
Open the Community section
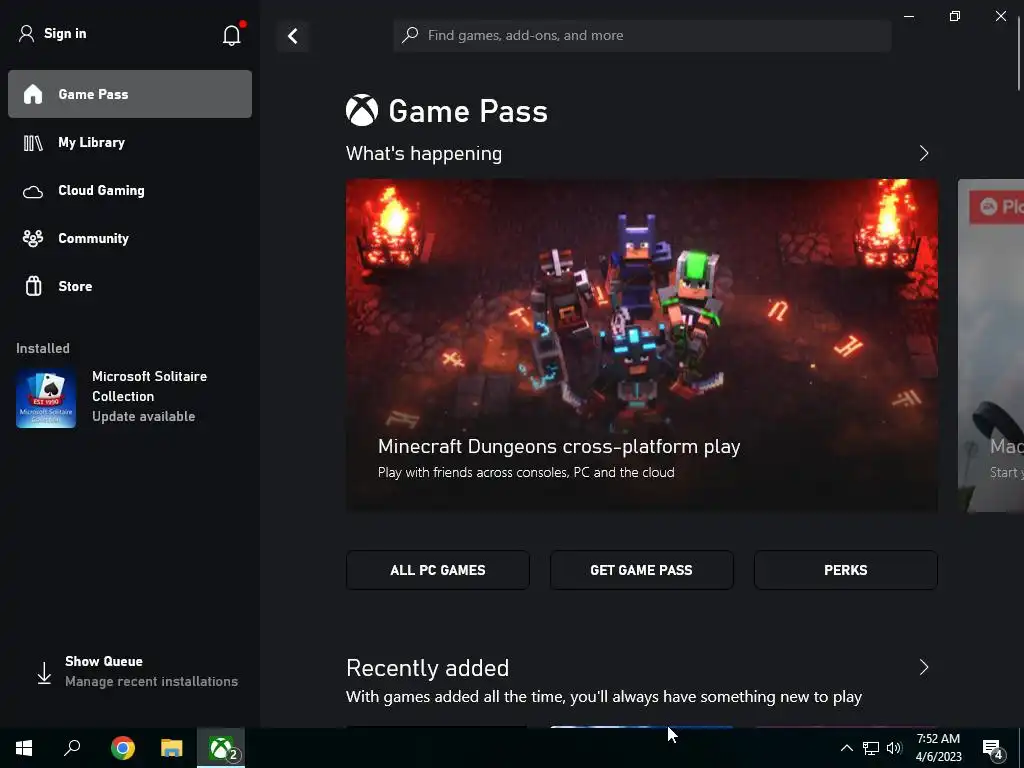(130, 238)
